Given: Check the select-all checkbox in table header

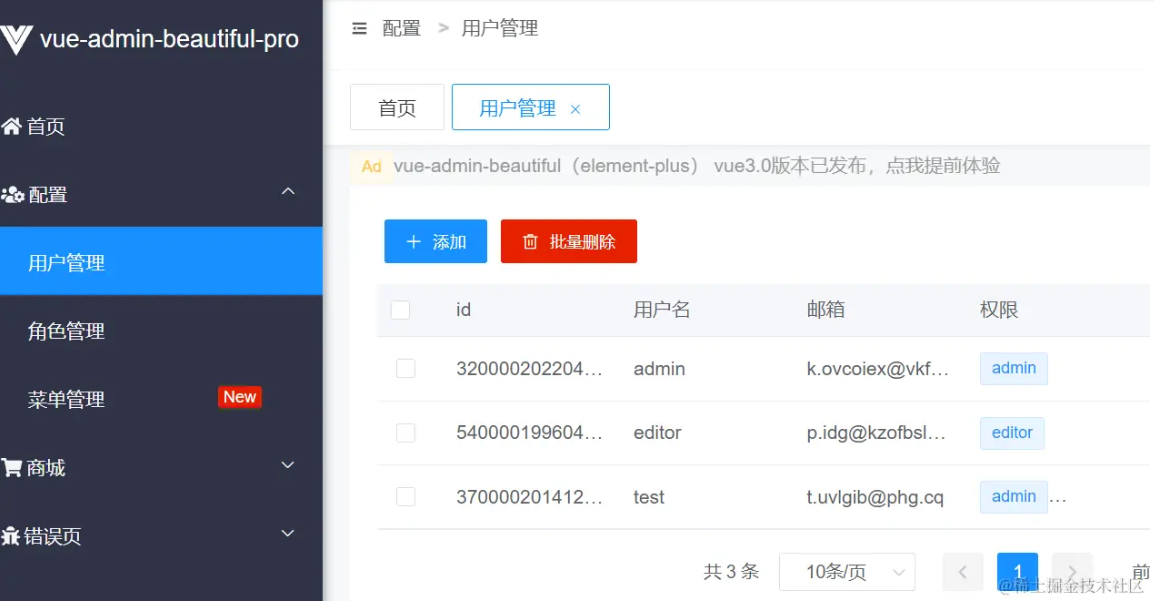Looking at the screenshot, I should (400, 310).
